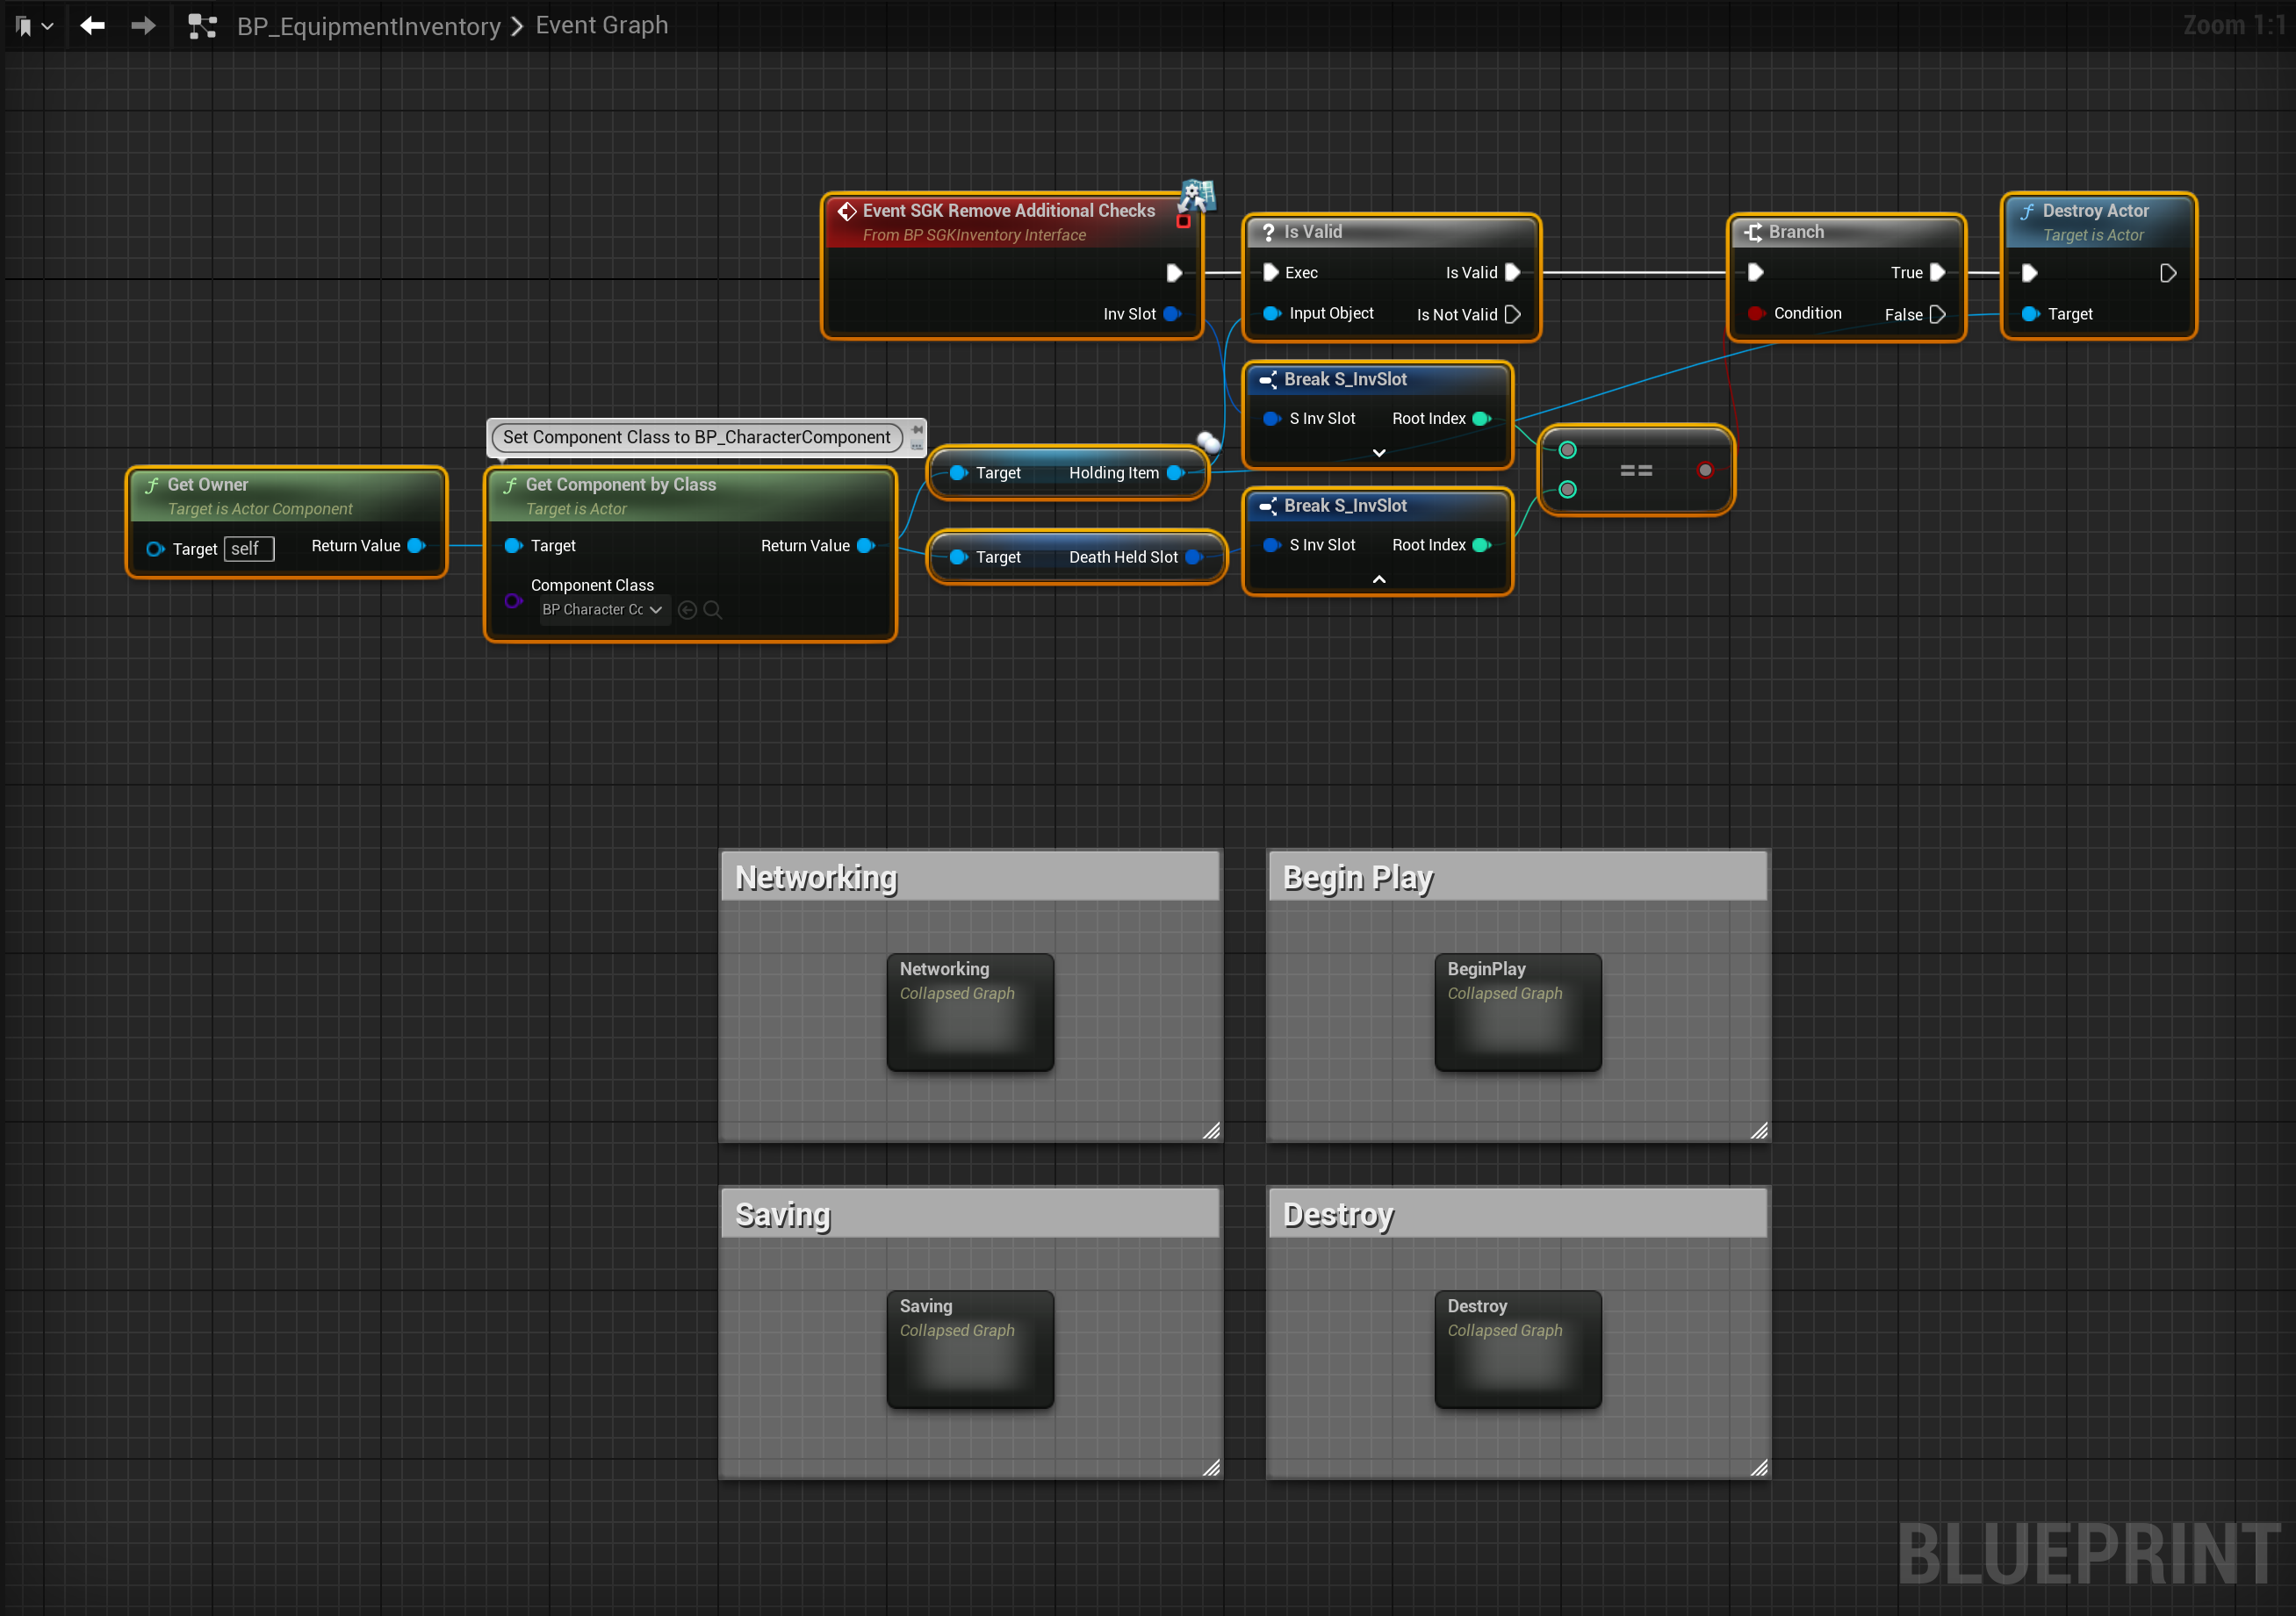Click the Branch node's red Condition pin

tap(1755, 314)
